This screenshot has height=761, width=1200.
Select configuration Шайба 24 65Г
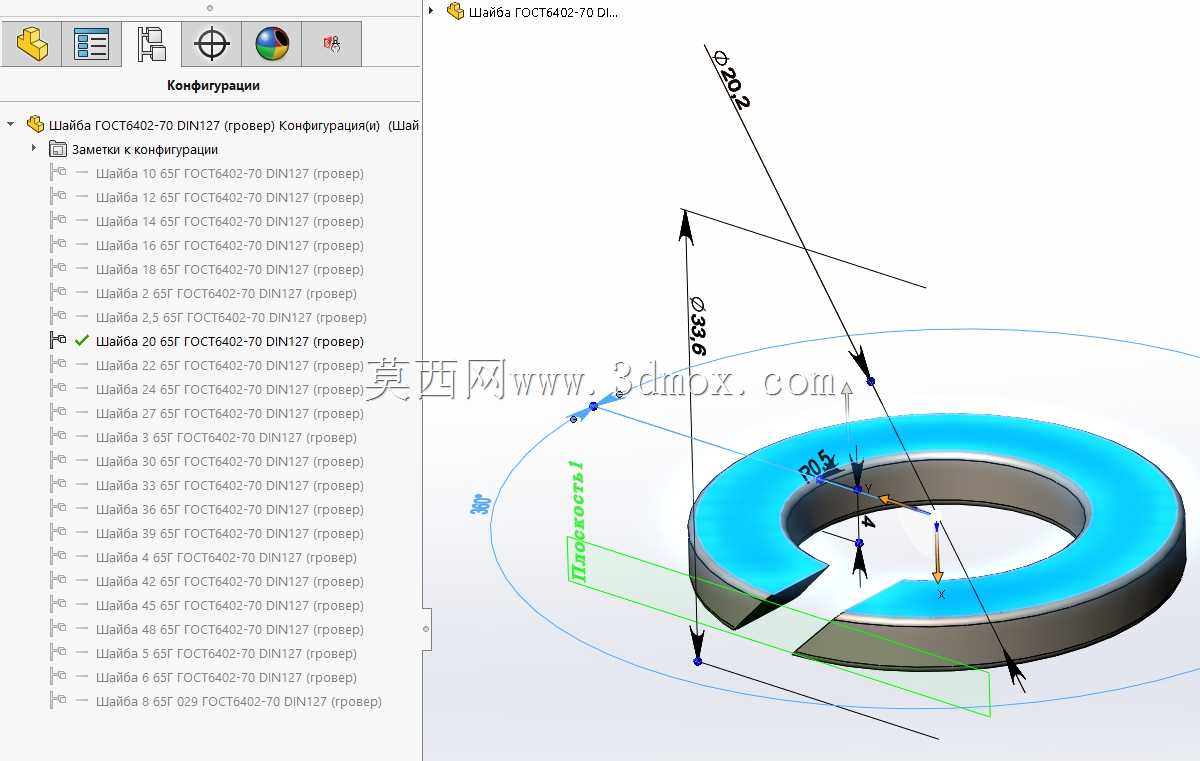230,389
